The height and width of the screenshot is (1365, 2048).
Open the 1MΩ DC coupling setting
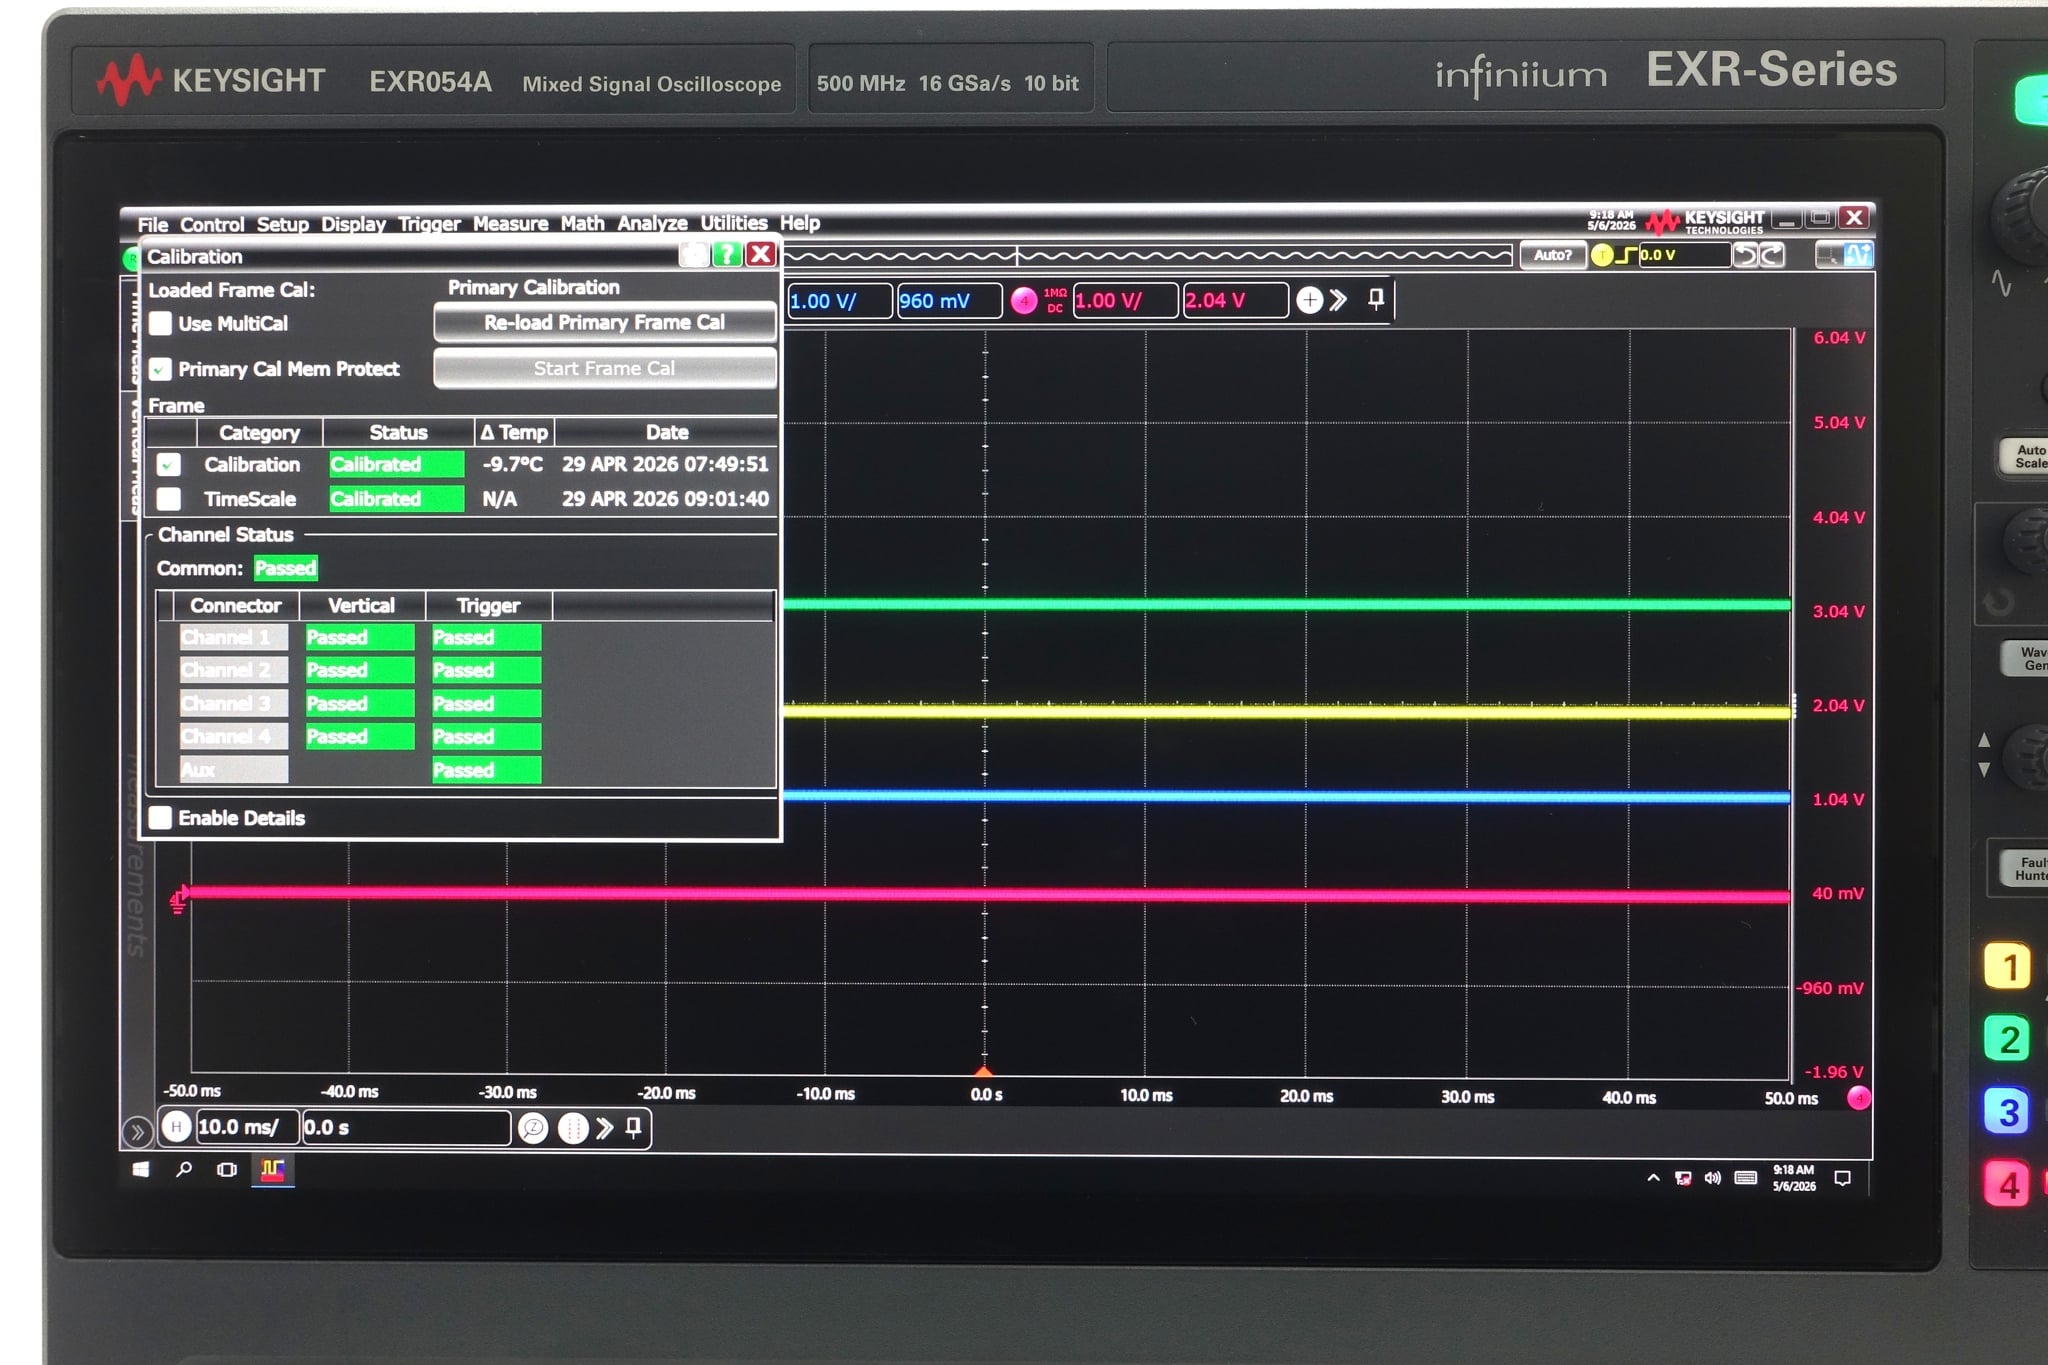point(1055,300)
